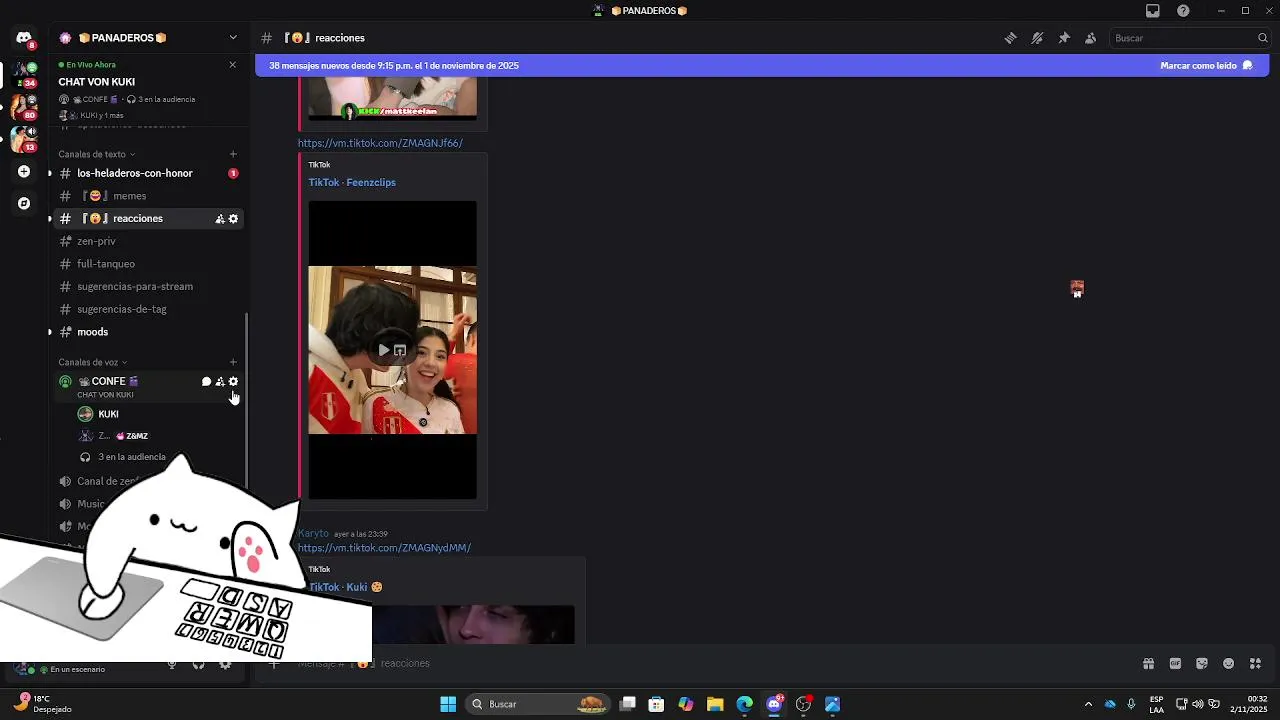Open the memes channel
The image size is (1280, 720).
(x=149, y=196)
